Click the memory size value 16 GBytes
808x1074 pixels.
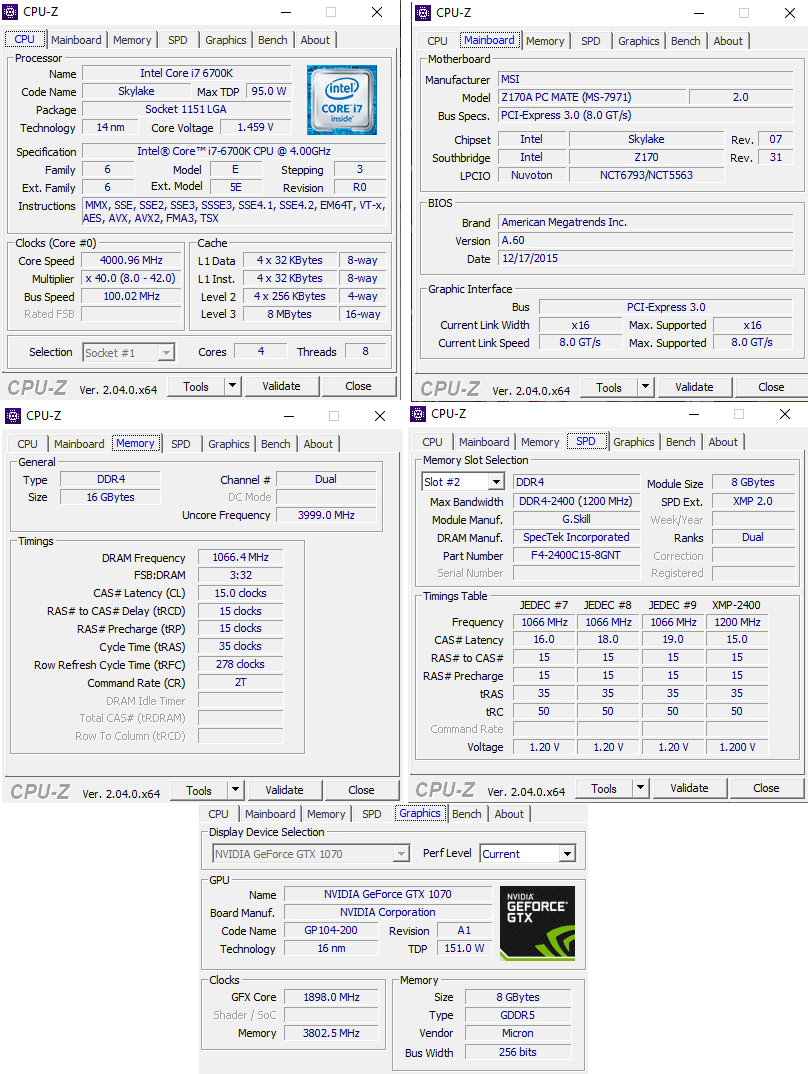pyautogui.click(x=110, y=497)
